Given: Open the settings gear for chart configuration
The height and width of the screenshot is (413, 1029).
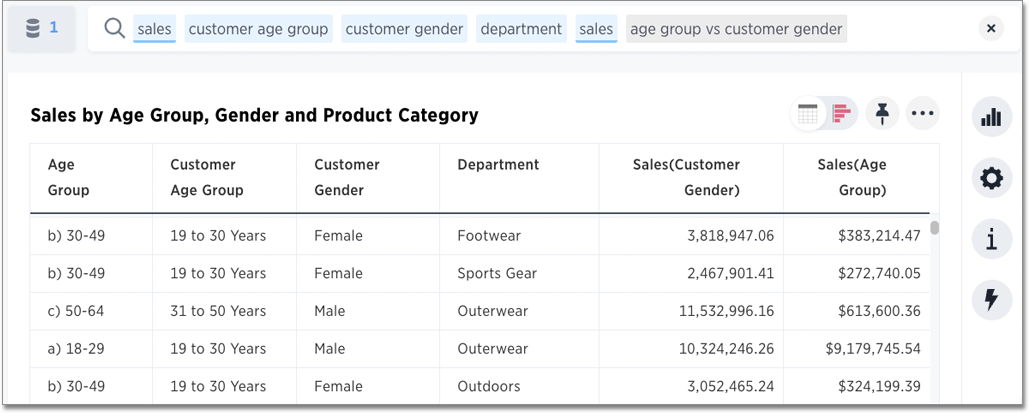Looking at the screenshot, I should 991,178.
